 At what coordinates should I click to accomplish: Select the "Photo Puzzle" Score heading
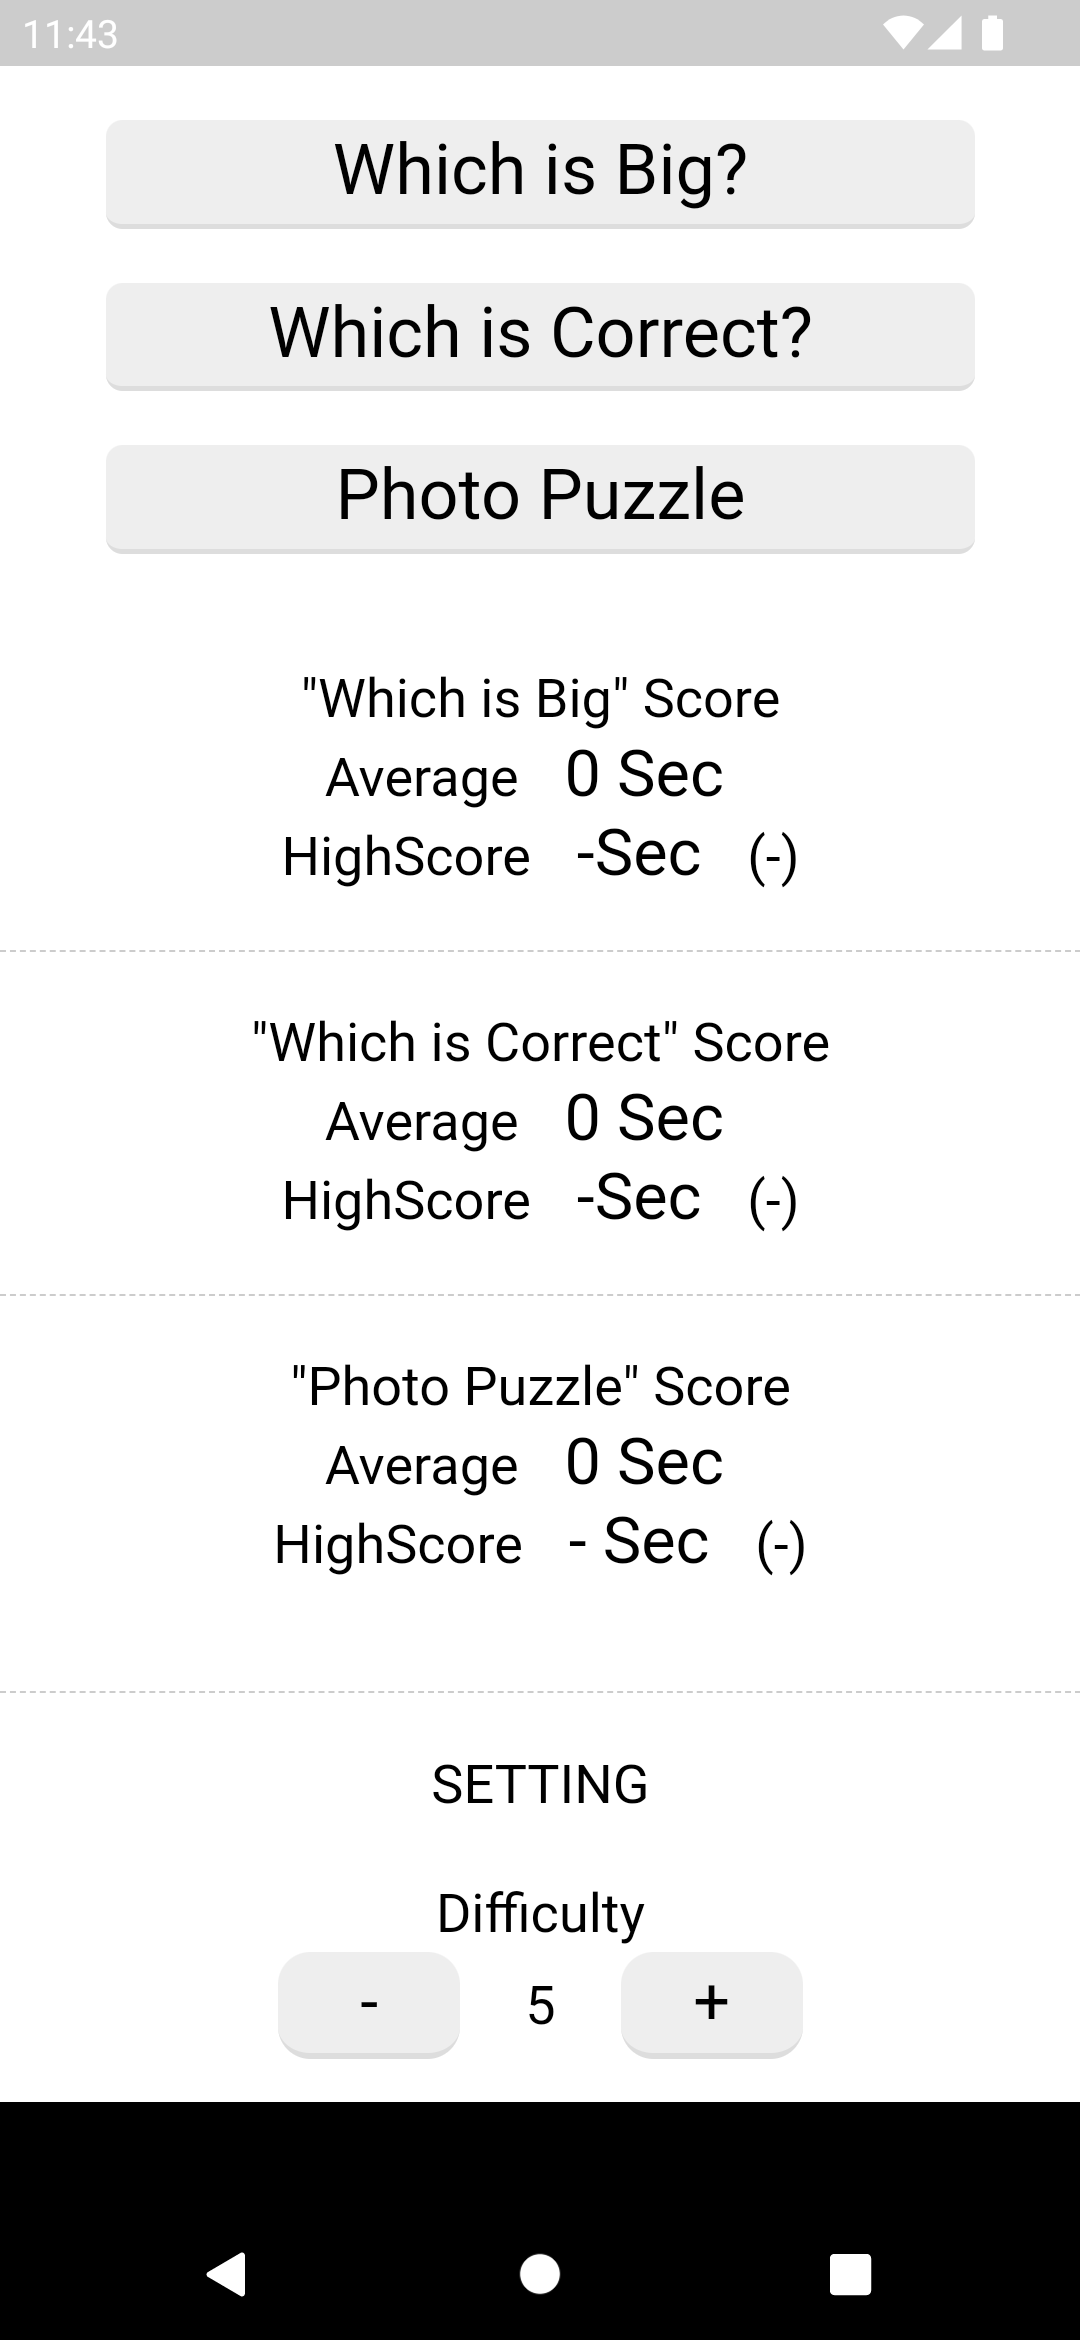click(540, 1386)
